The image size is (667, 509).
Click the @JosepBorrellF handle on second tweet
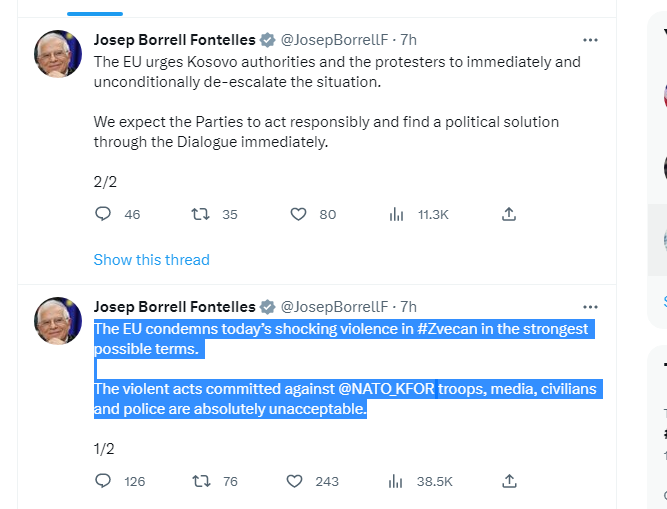tap(335, 306)
